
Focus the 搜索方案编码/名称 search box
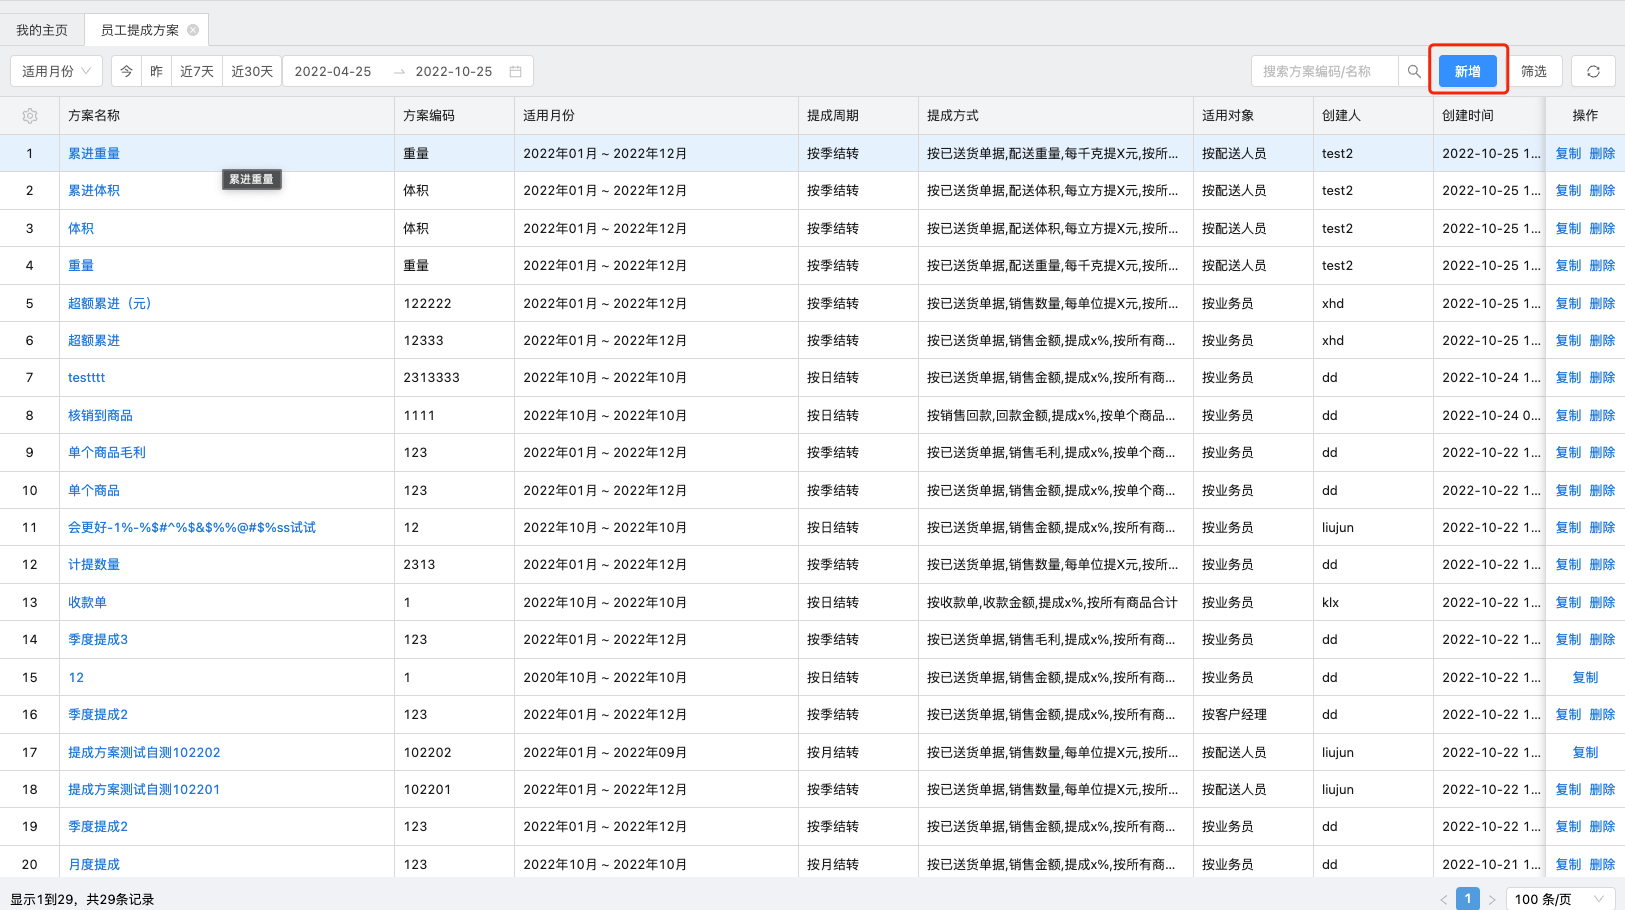pos(1325,71)
